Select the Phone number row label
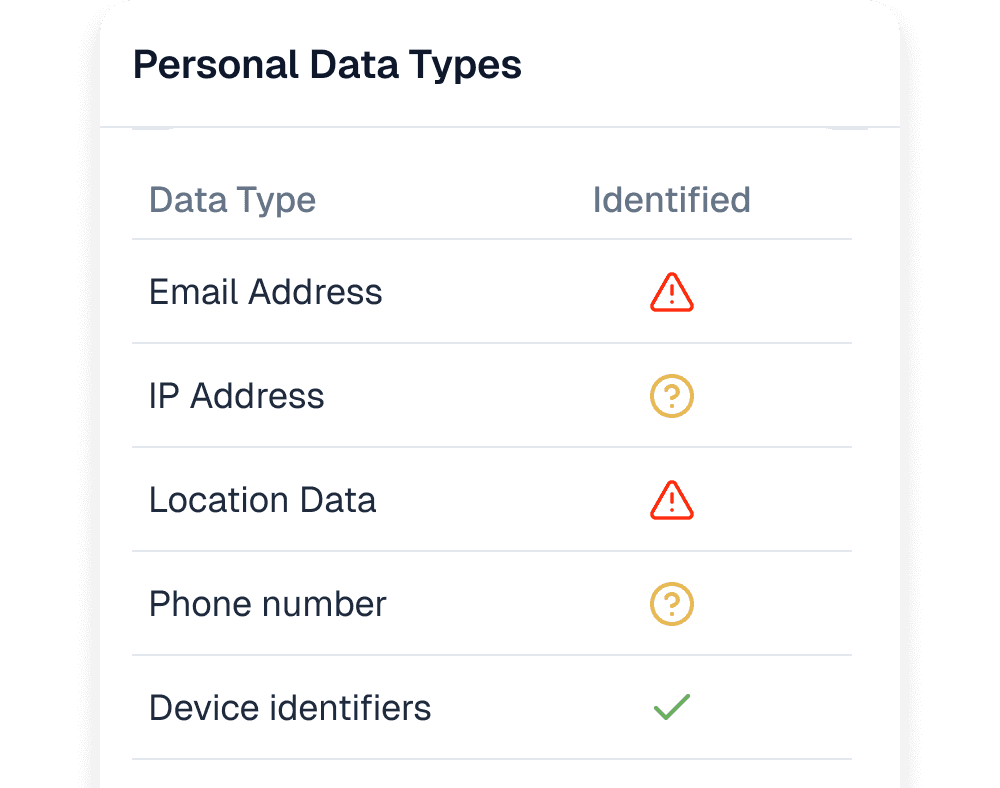Viewport: 1000px width, 788px height. click(x=267, y=604)
